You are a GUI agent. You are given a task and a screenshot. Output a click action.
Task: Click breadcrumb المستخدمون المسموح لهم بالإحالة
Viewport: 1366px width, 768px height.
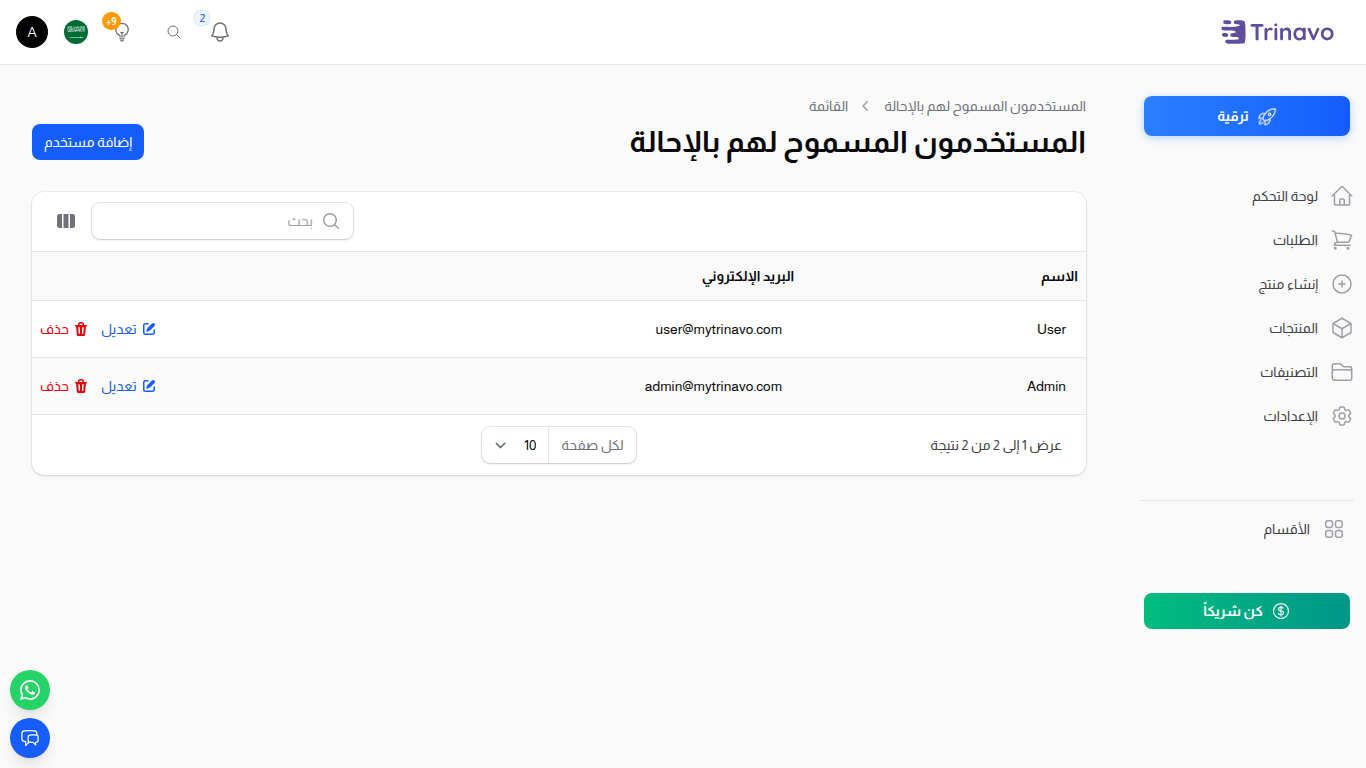click(x=985, y=106)
